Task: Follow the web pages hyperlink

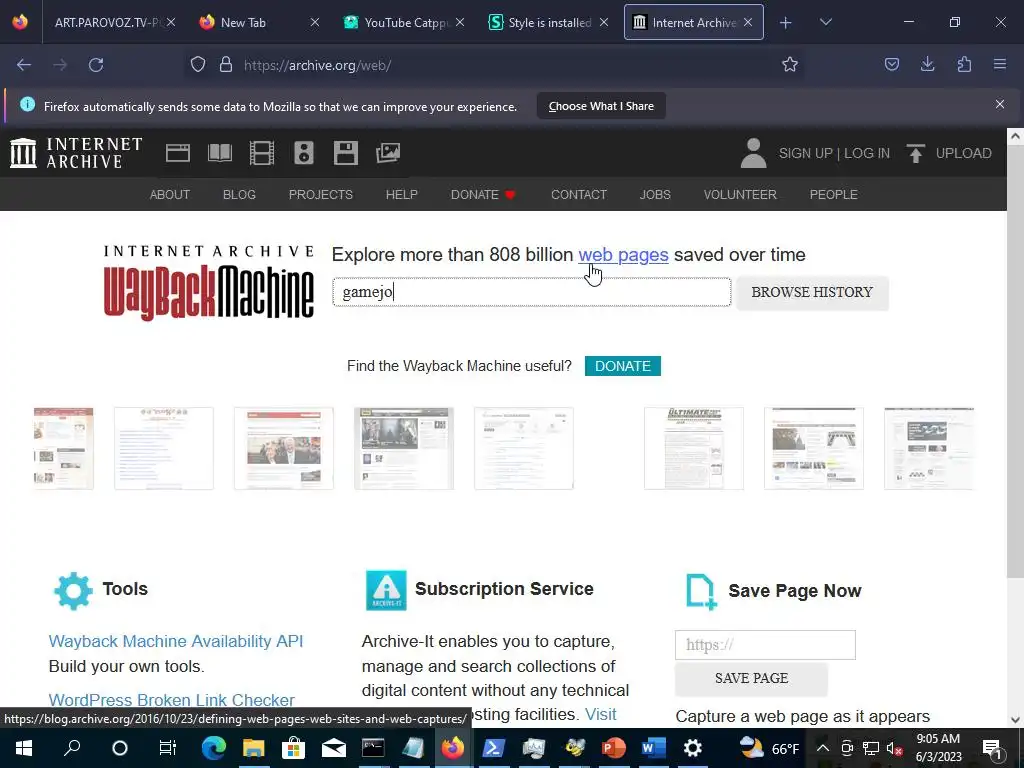Action: point(623,255)
